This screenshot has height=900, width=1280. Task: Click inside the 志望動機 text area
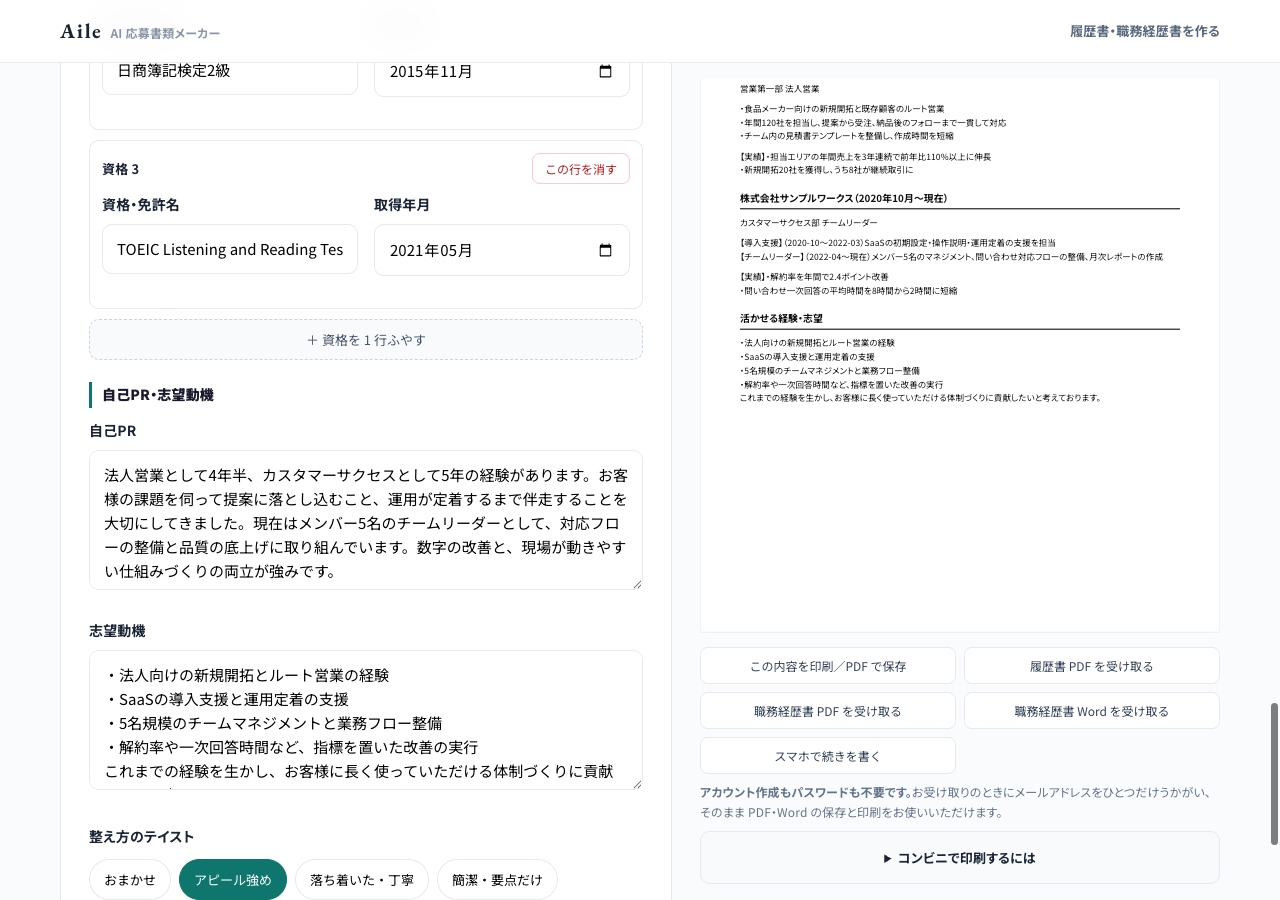(x=366, y=720)
